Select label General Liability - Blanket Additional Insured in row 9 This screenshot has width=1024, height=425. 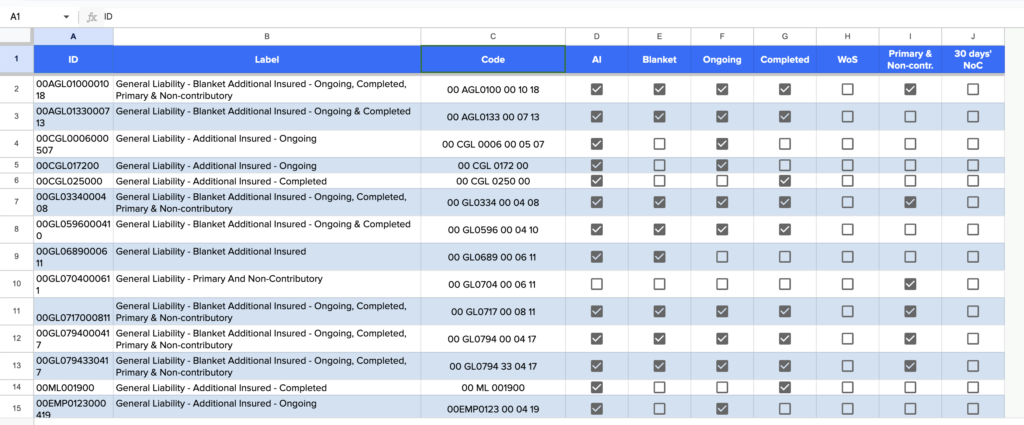(x=267, y=257)
